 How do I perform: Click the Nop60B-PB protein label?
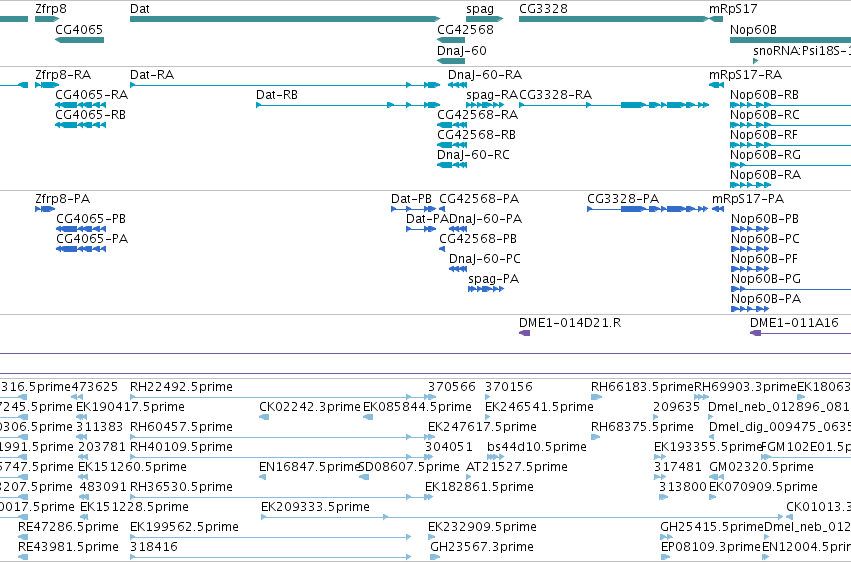765,219
